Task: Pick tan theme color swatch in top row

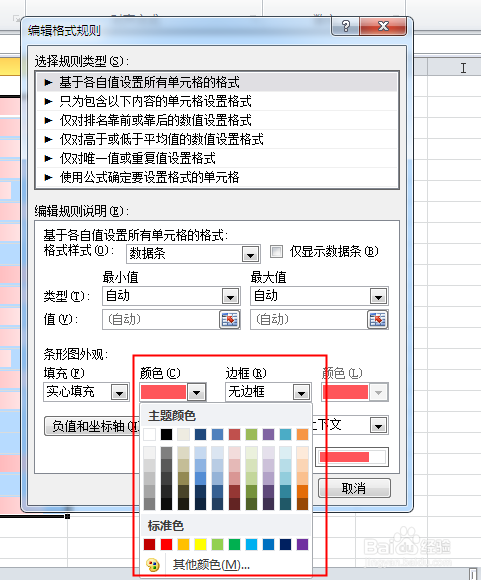Action: coord(184,434)
